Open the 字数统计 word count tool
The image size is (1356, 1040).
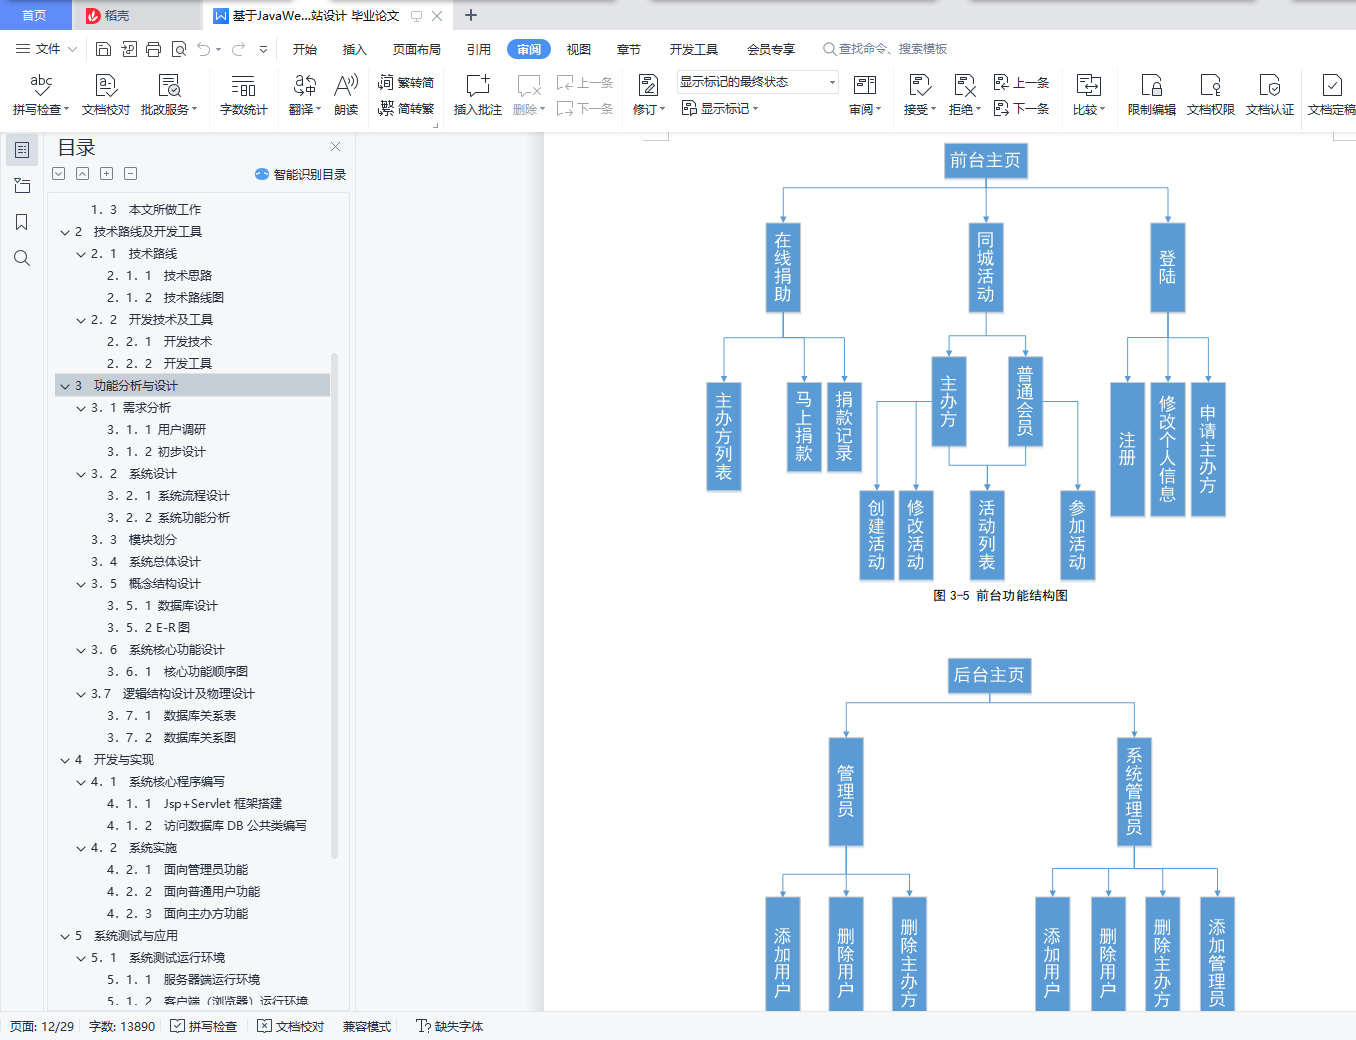[244, 95]
